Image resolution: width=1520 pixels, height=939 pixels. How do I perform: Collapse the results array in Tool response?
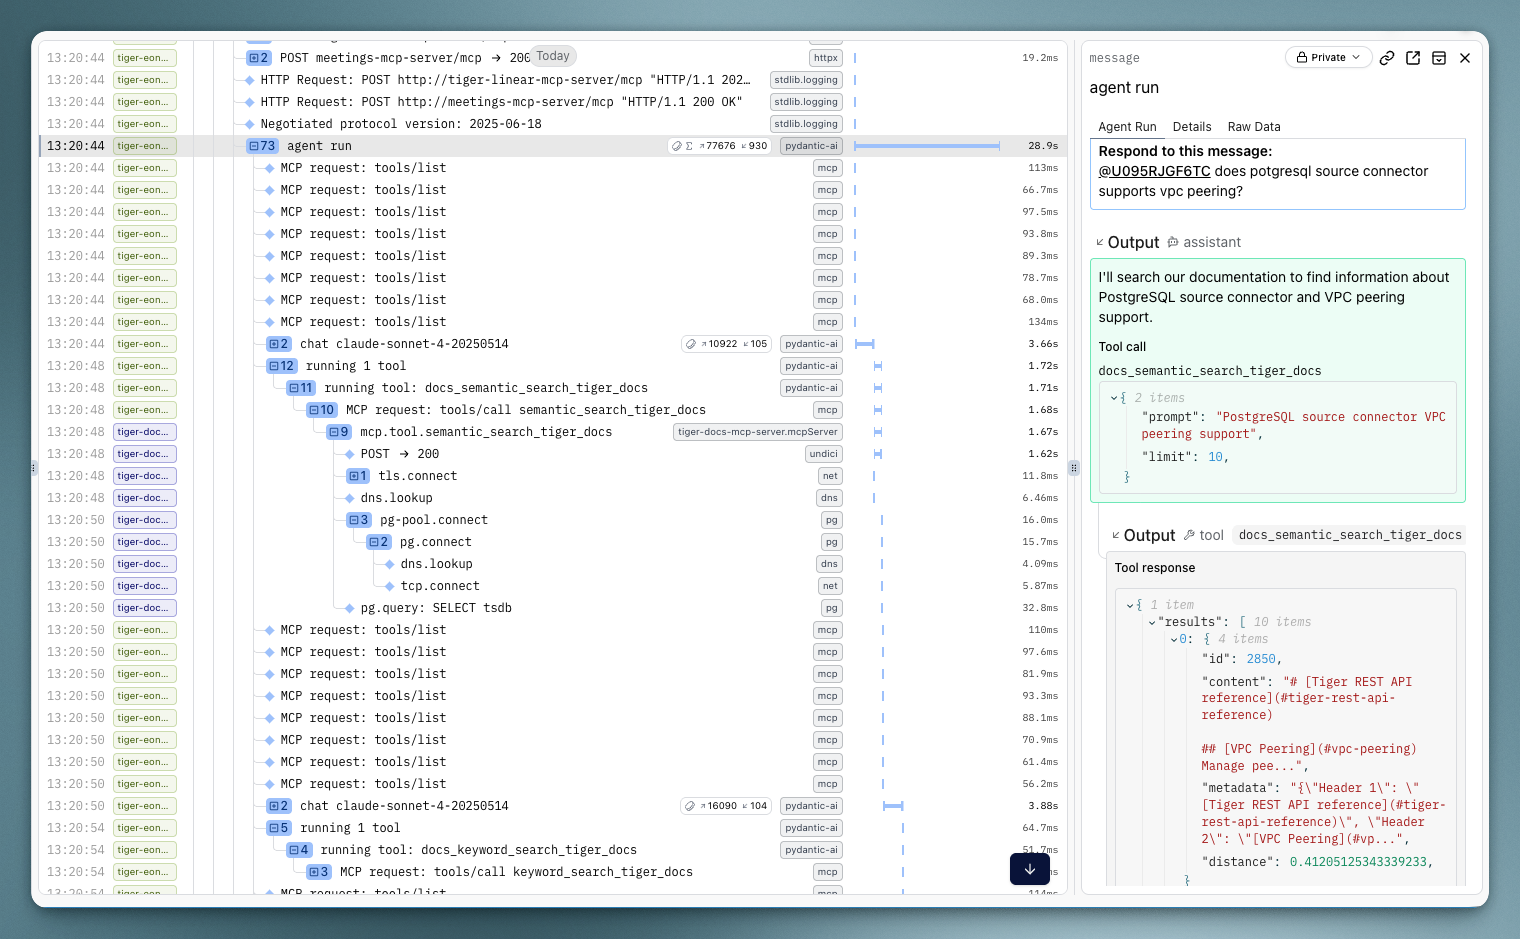[x=1151, y=621]
